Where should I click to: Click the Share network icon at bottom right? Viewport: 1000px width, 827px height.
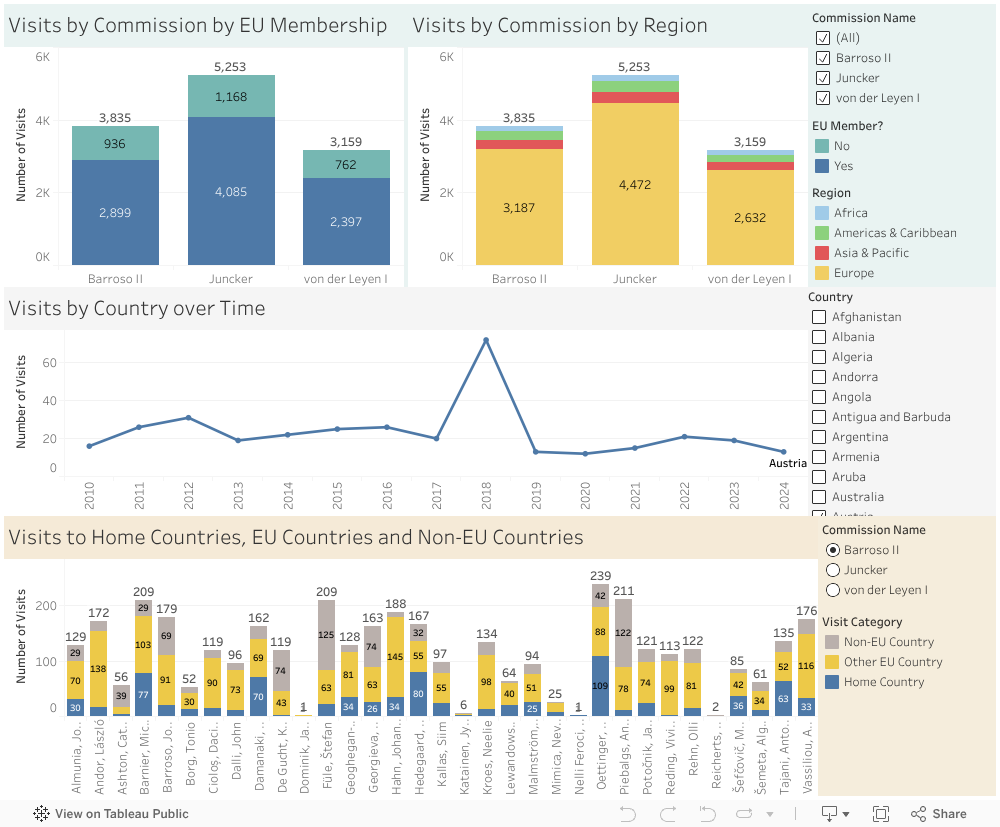pyautogui.click(x=918, y=813)
